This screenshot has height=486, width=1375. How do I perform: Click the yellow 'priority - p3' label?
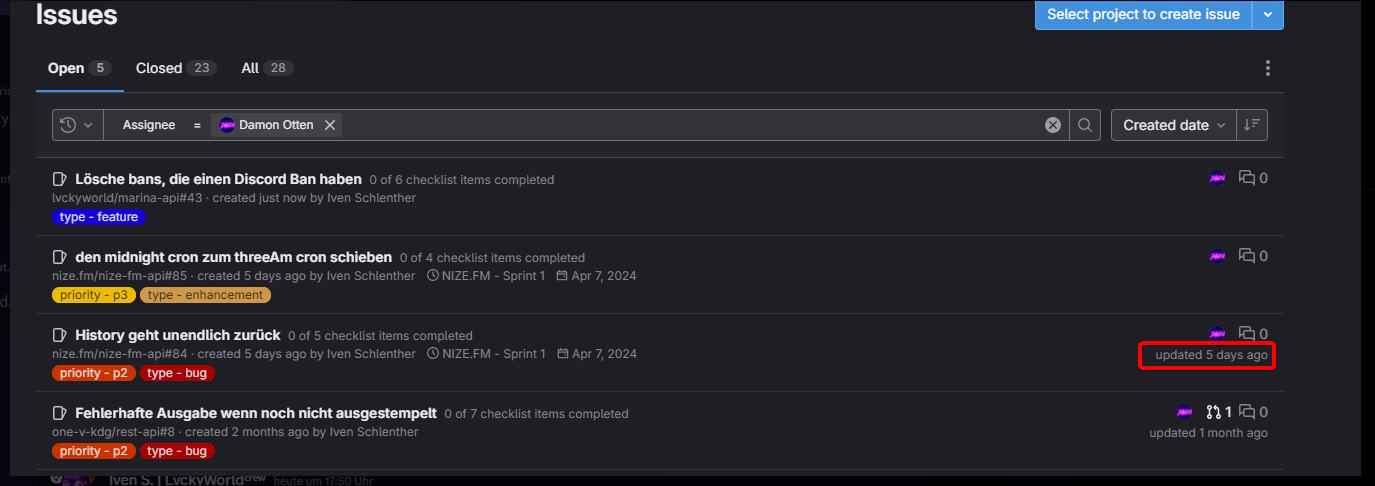point(94,295)
